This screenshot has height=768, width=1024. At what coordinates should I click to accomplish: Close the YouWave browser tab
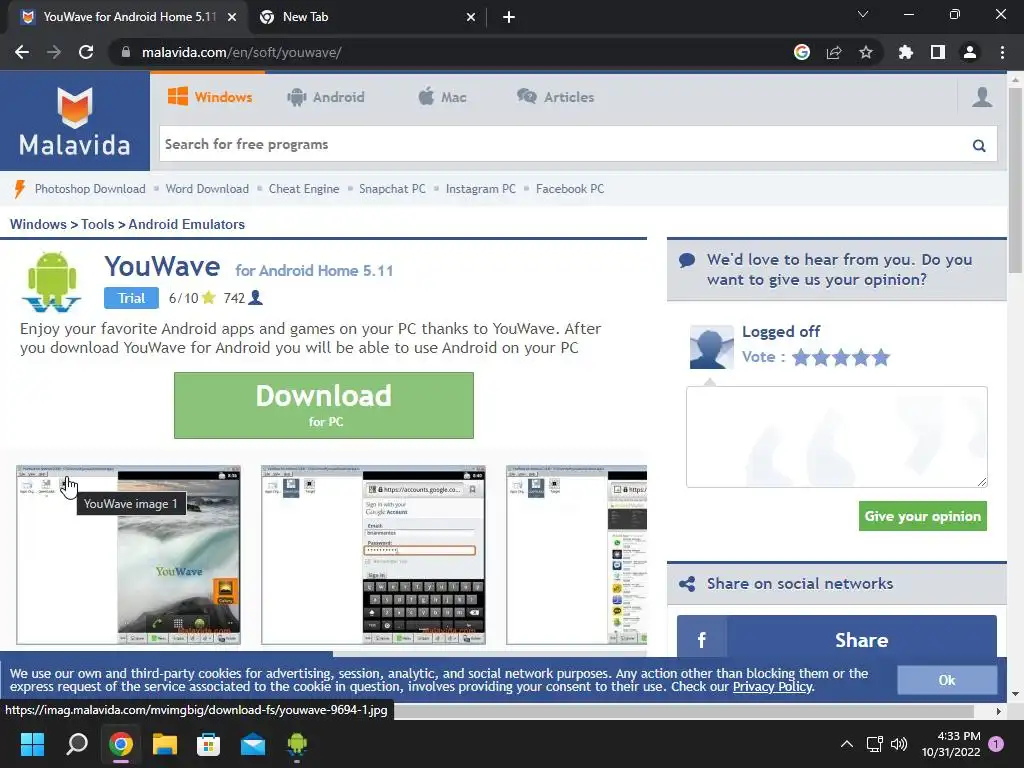point(232,17)
